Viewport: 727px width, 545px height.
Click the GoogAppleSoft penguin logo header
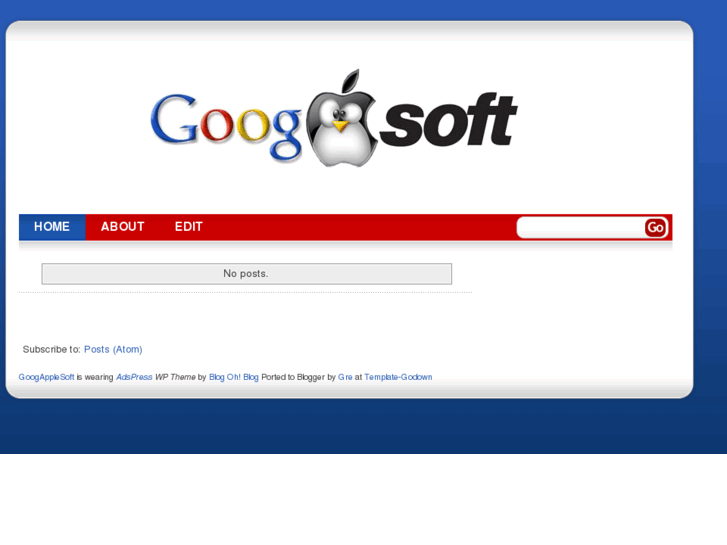(333, 119)
